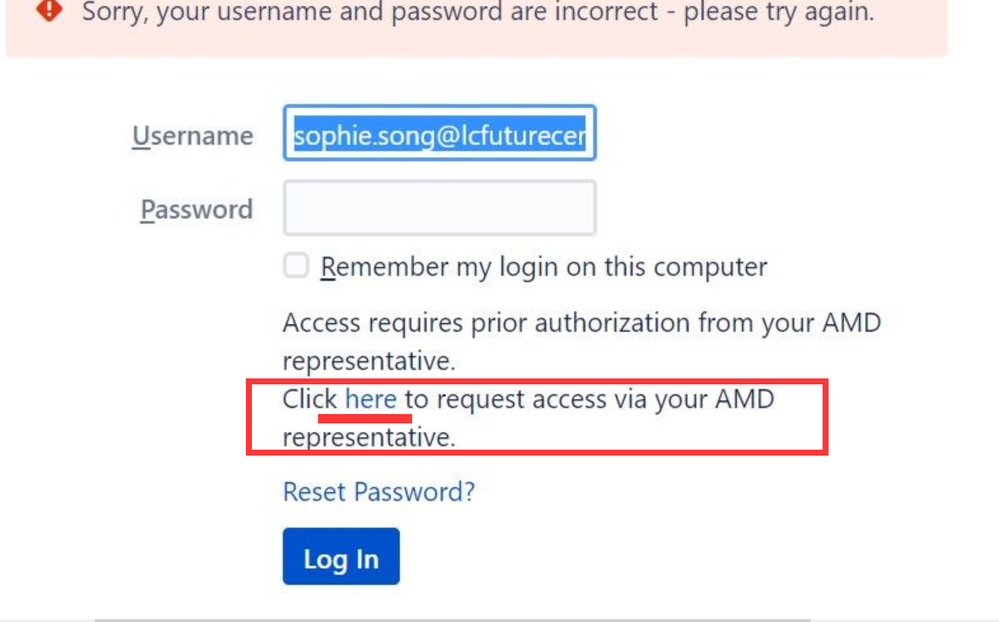Open the 'here' request access link
999x622 pixels.
click(x=371, y=399)
